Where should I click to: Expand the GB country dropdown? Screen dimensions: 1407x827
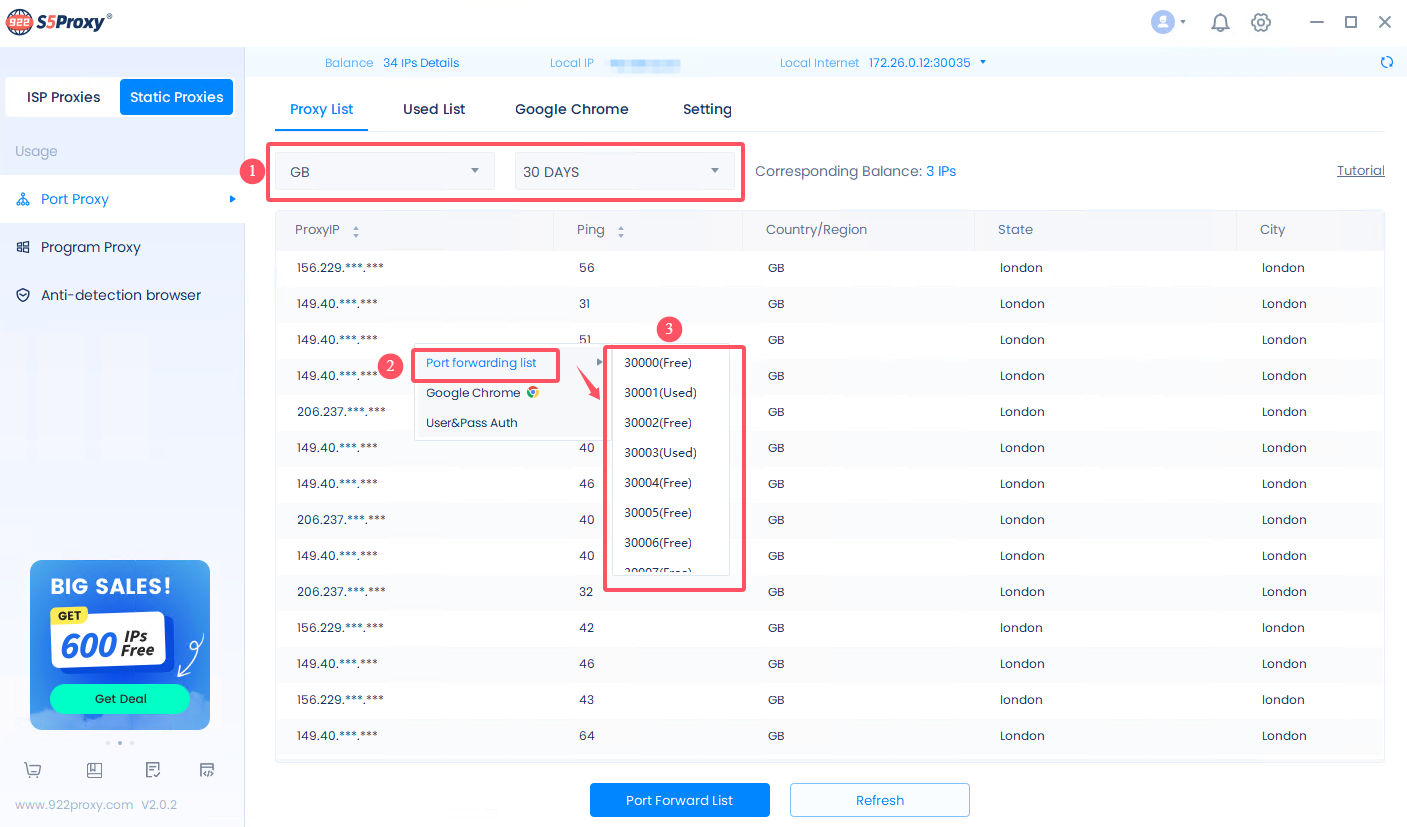pos(385,171)
